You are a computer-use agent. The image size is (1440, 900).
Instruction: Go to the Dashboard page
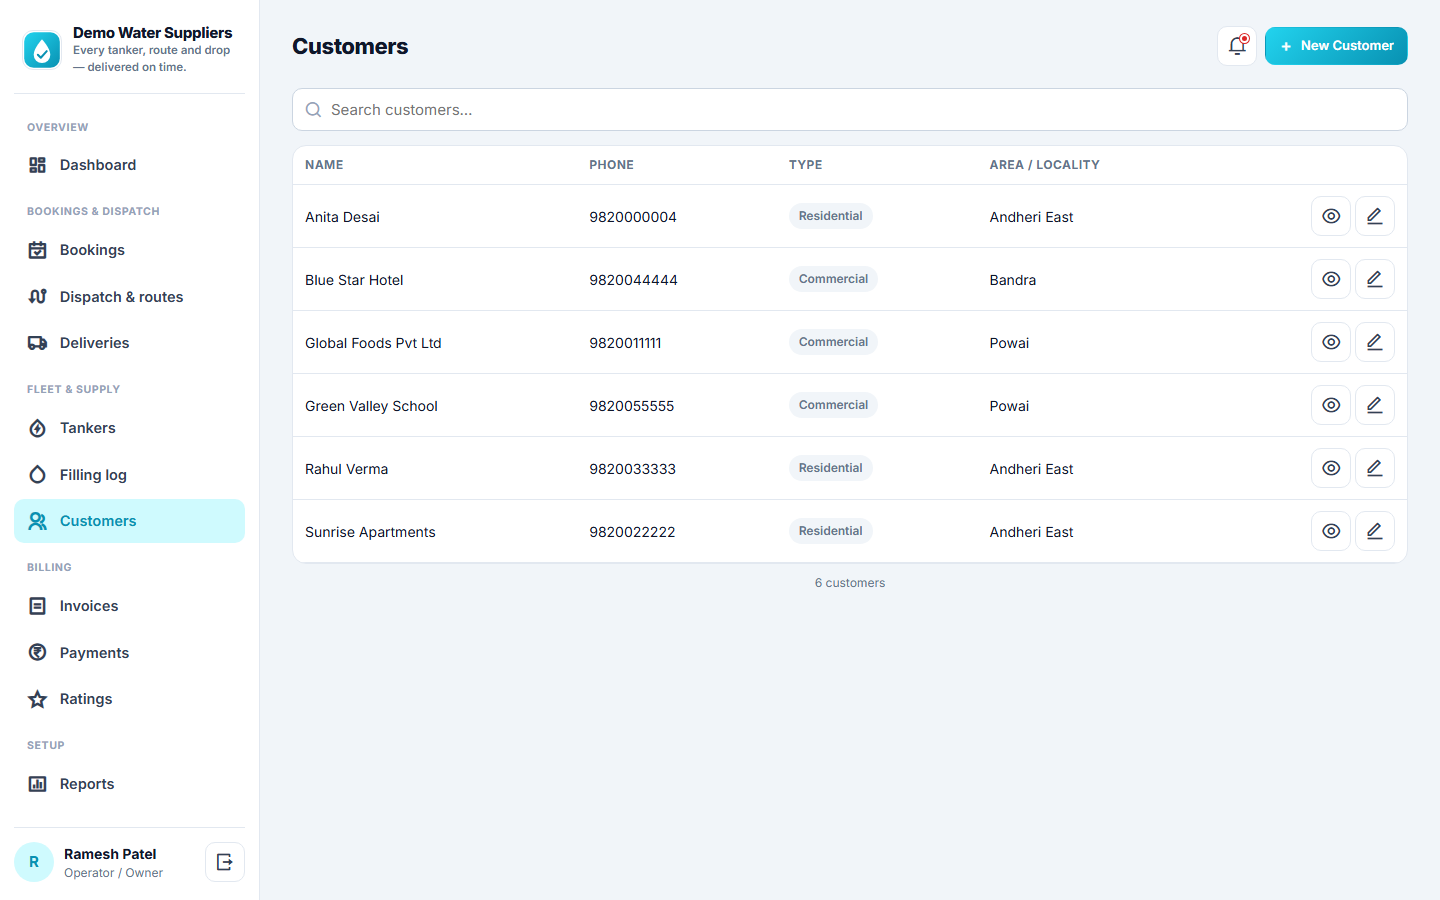coord(129,165)
